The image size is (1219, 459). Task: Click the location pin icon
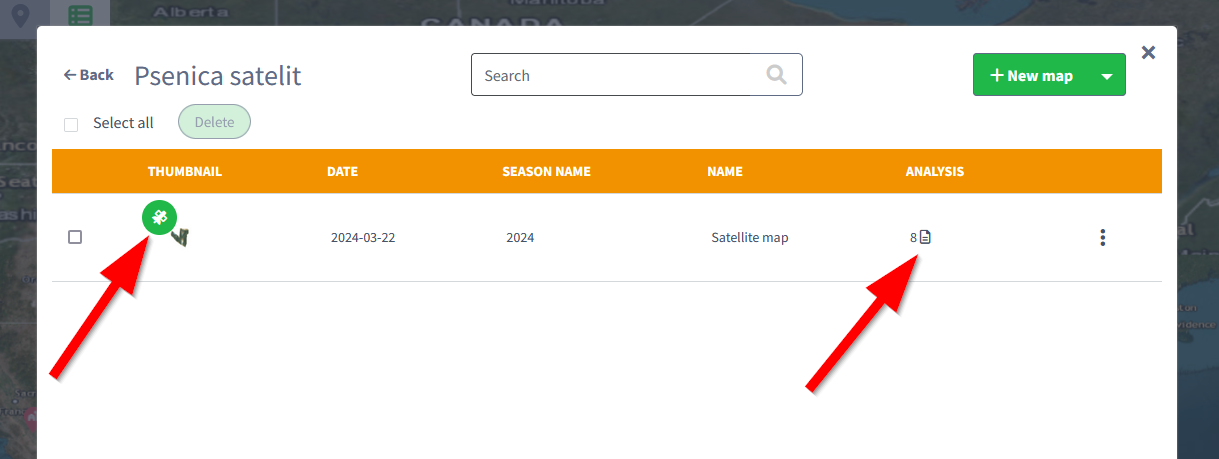click(19, 15)
